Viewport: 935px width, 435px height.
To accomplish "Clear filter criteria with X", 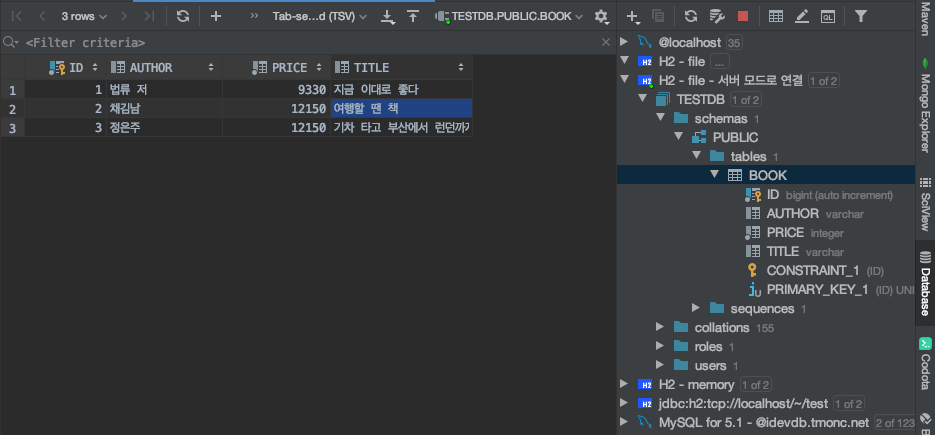I will (x=606, y=42).
